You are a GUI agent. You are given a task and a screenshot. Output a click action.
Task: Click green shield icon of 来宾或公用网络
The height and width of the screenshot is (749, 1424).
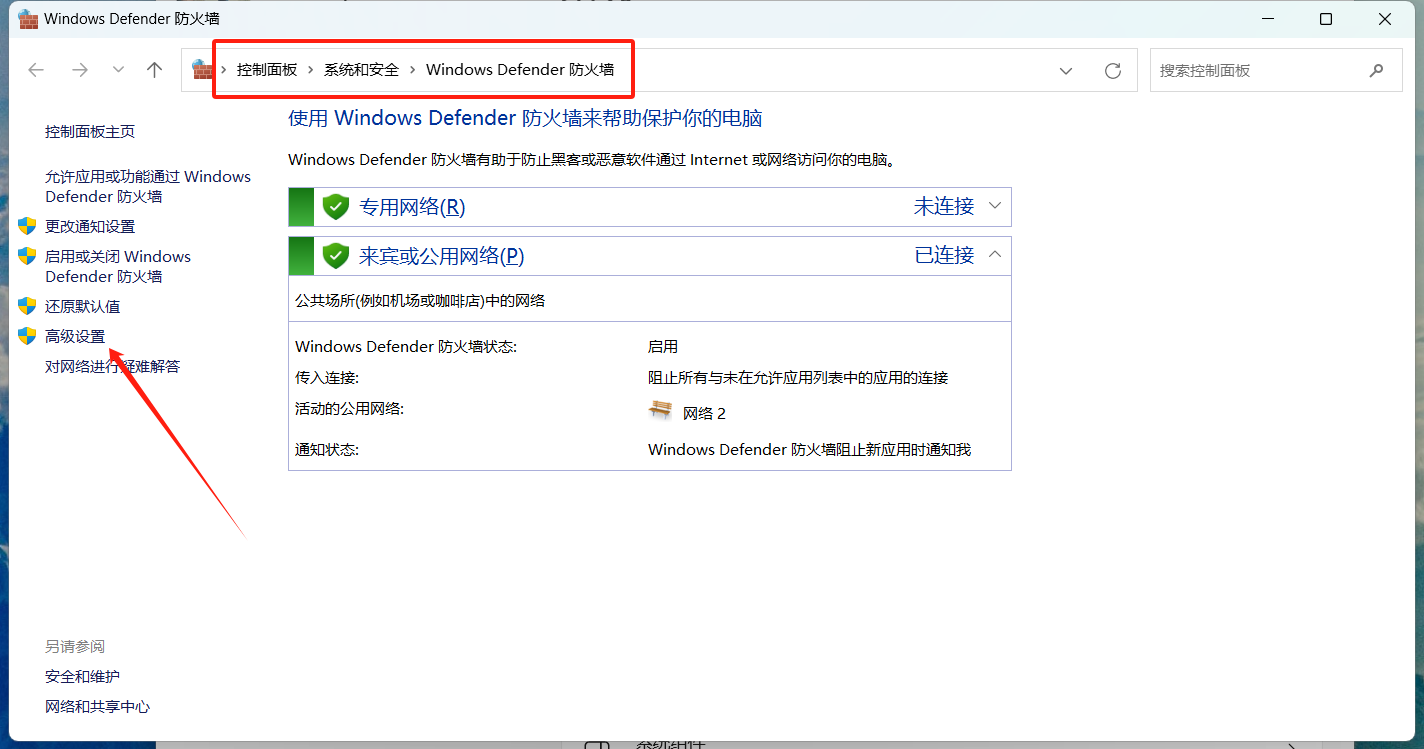[x=335, y=256]
